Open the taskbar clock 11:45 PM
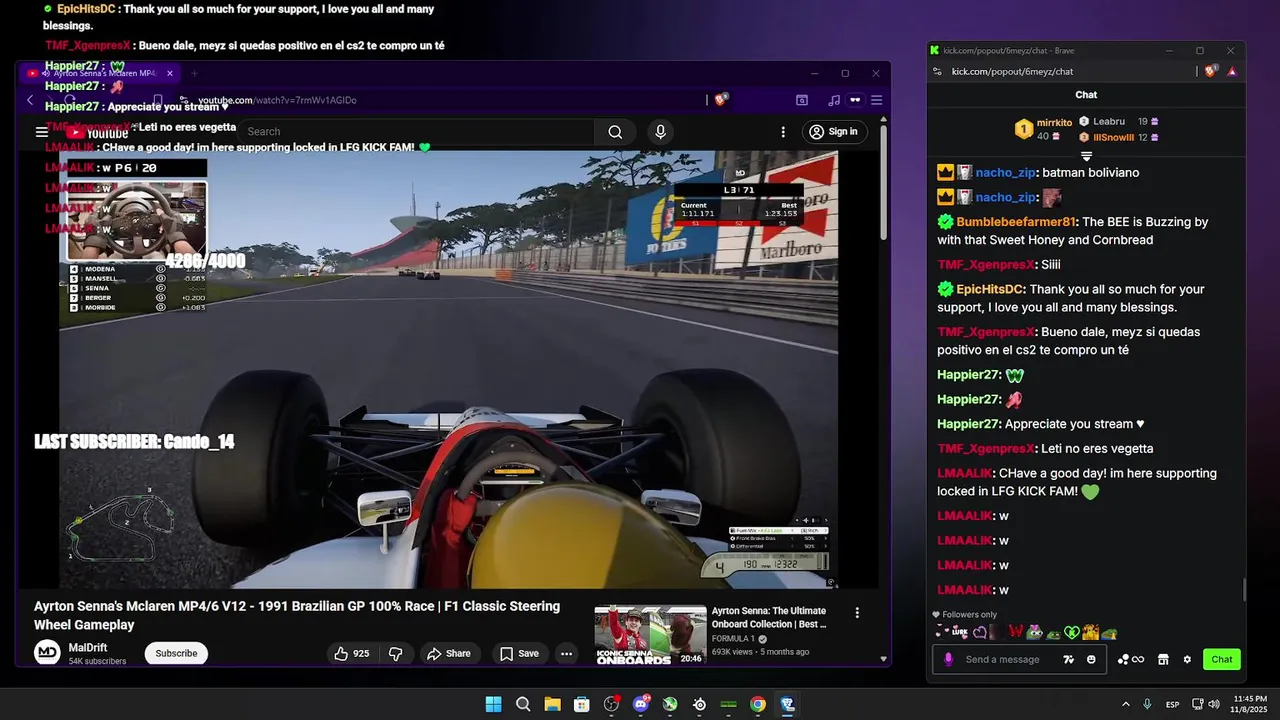The image size is (1280, 720). coord(1250,704)
